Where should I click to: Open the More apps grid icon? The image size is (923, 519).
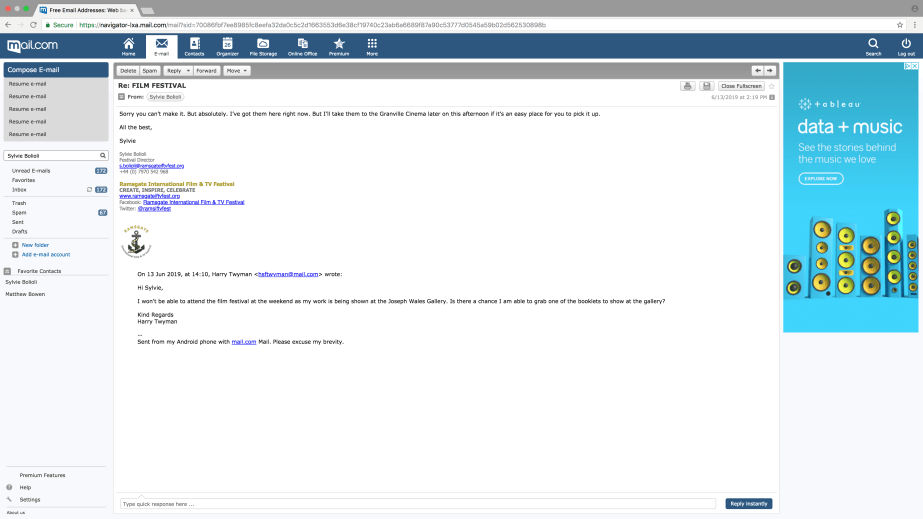point(372,46)
